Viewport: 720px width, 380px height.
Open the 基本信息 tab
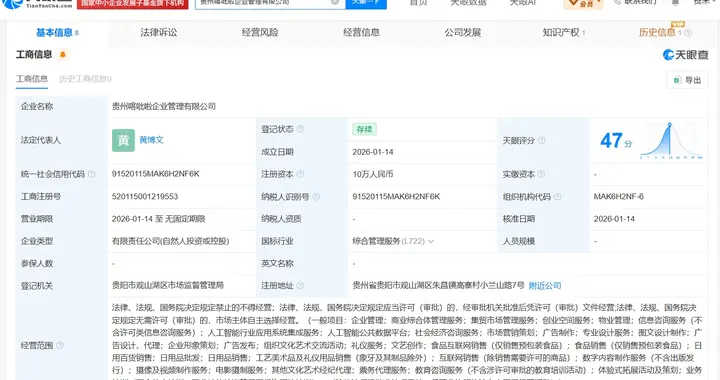pyautogui.click(x=57, y=33)
